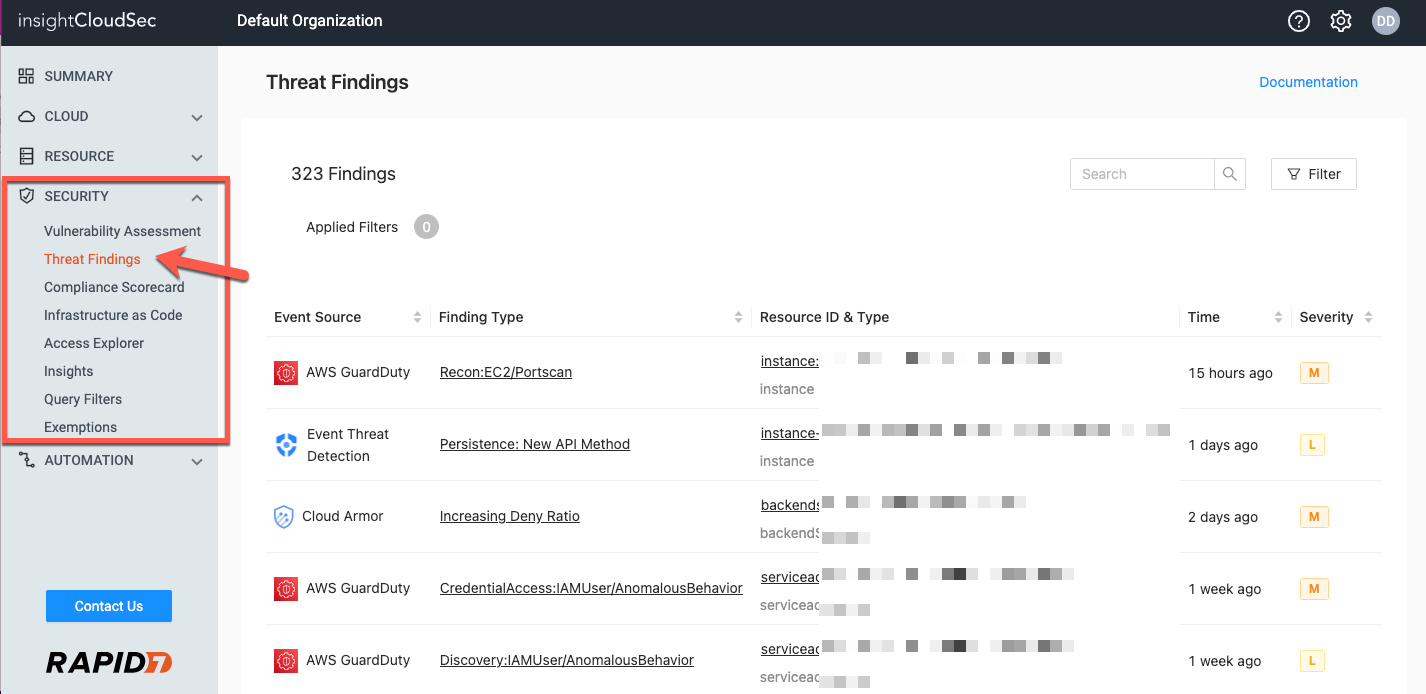1426x694 pixels.
Task: Sort by Event Source column arrows
Action: tap(417, 317)
